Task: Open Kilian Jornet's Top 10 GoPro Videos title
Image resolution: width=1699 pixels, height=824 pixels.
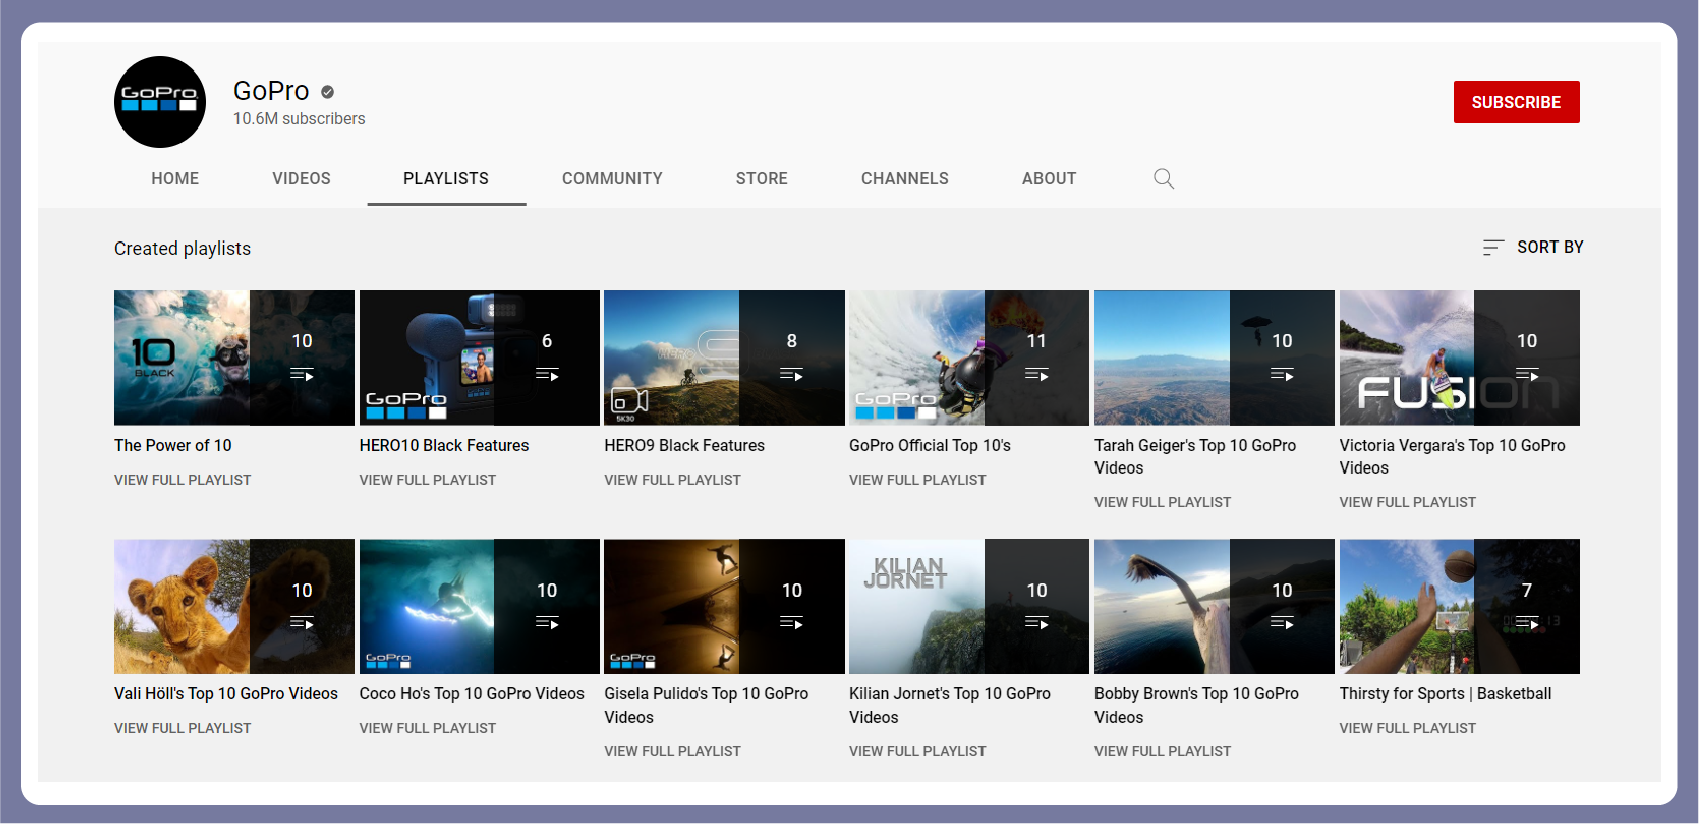Action: pyautogui.click(x=950, y=705)
